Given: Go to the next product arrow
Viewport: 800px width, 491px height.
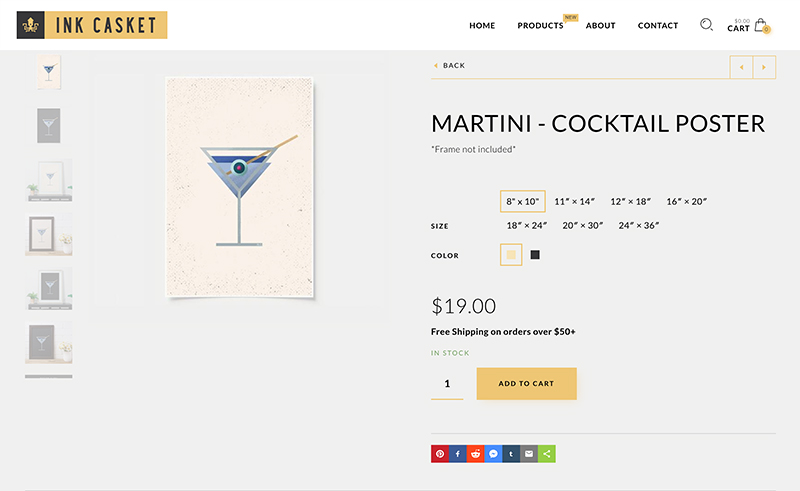Looking at the screenshot, I should [x=765, y=67].
